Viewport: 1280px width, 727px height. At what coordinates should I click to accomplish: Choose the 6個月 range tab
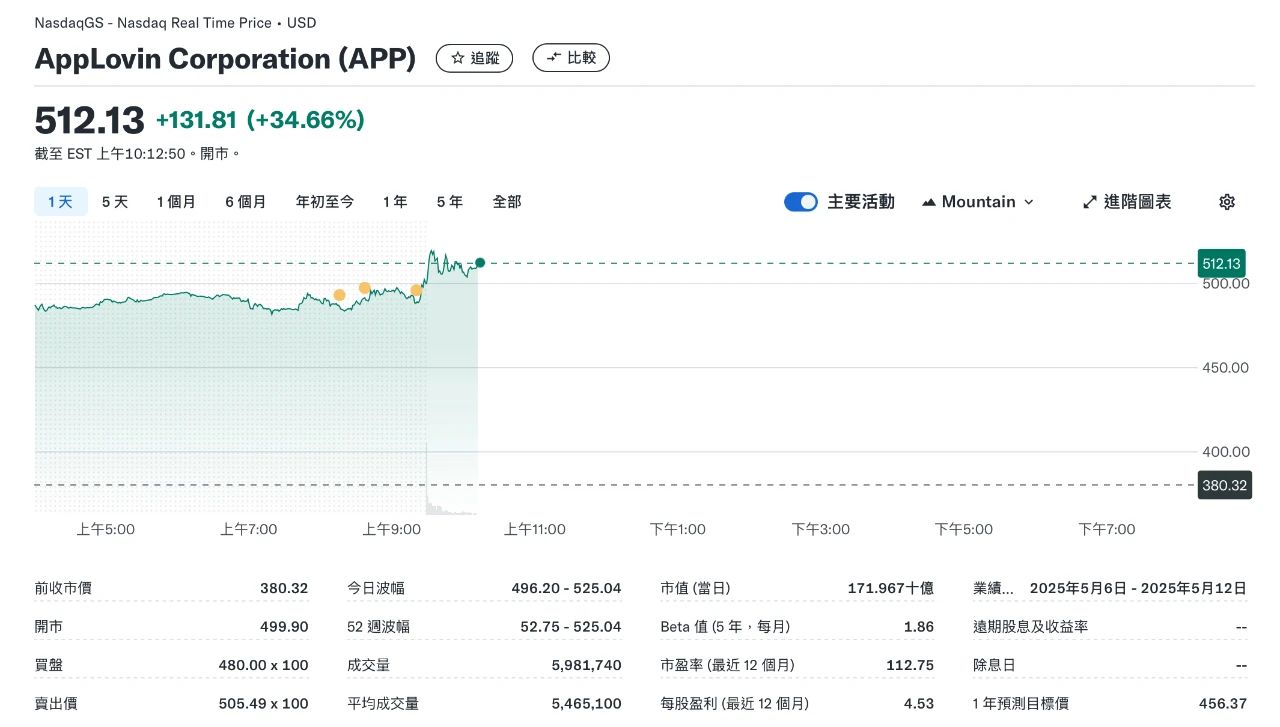pyautogui.click(x=245, y=202)
